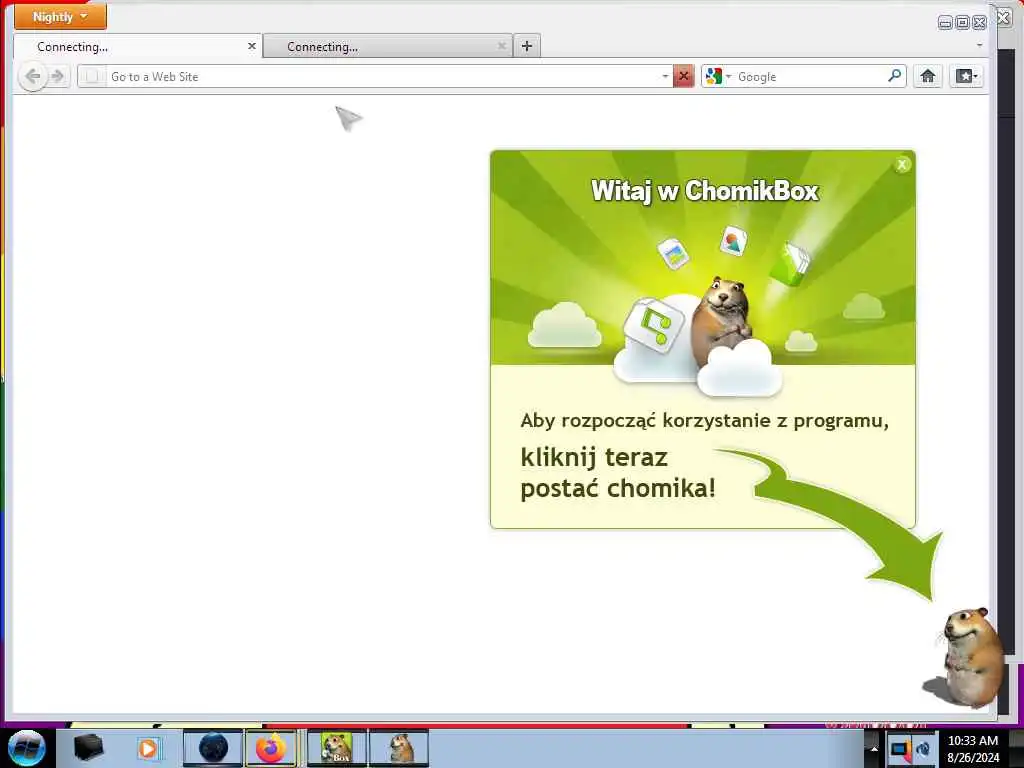
Task: Close the second Connecting tab
Action: point(502,46)
